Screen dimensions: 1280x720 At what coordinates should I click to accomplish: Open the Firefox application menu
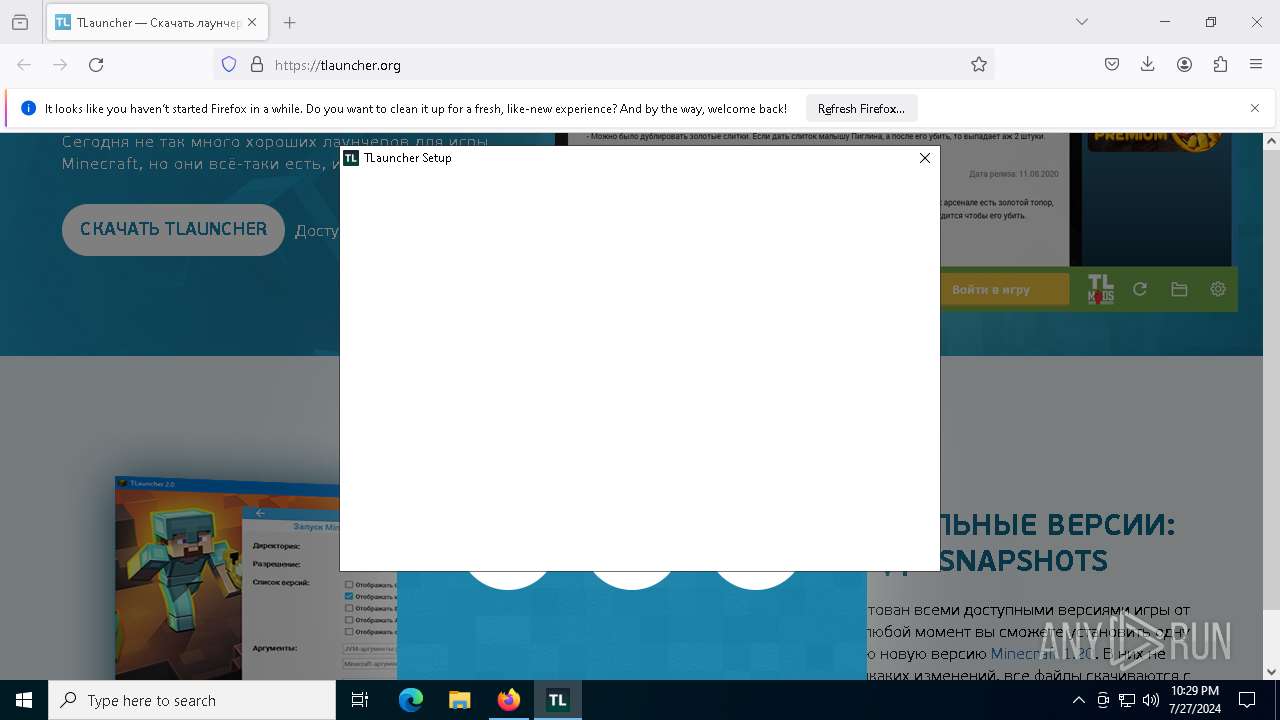click(1256, 65)
